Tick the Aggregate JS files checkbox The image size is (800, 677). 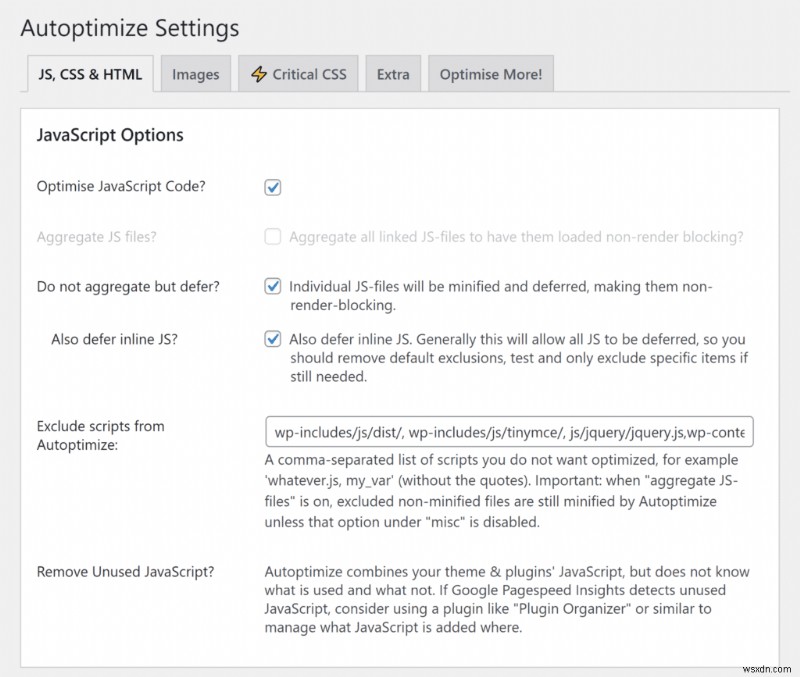[272, 237]
